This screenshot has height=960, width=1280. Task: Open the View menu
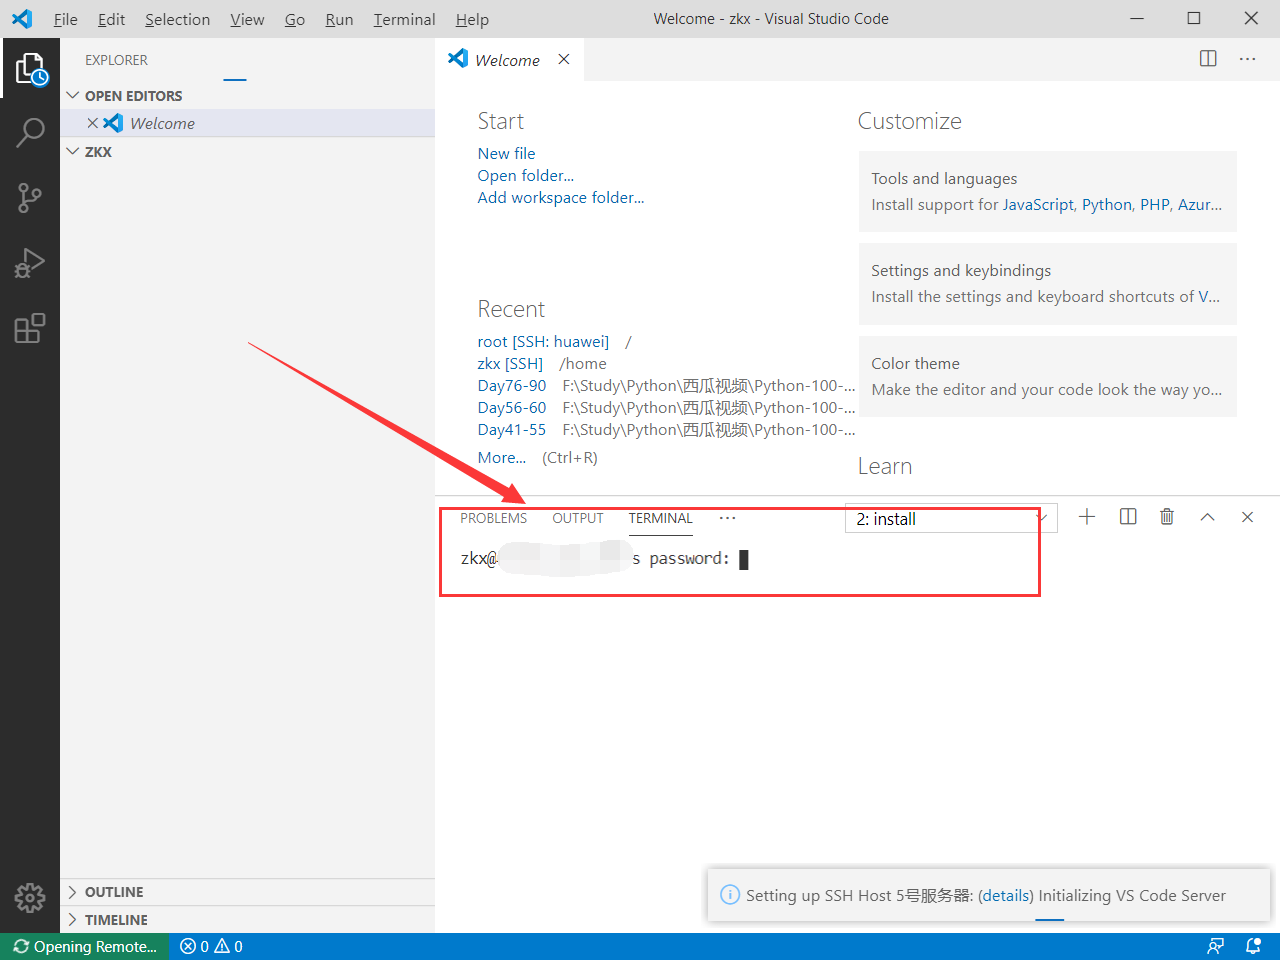pos(247,19)
